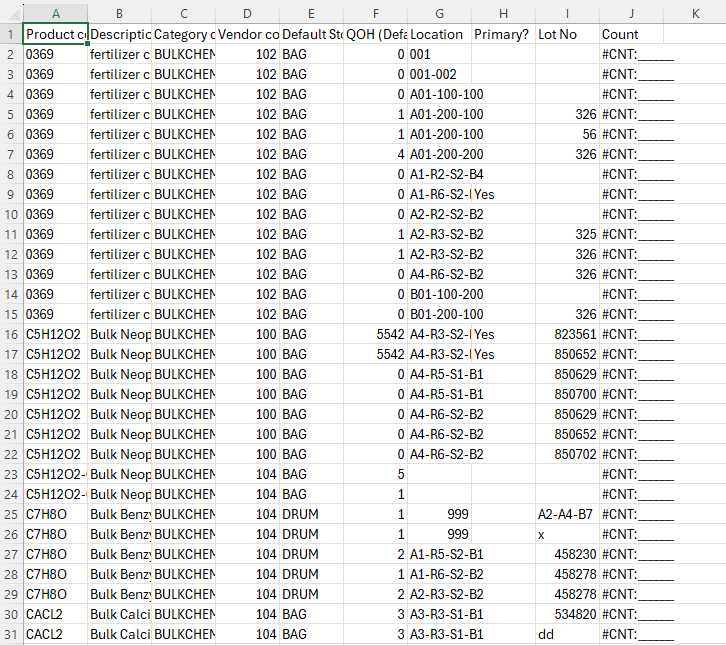Click the QOH header cell in F1
This screenshot has width=726, height=645.
(x=376, y=34)
